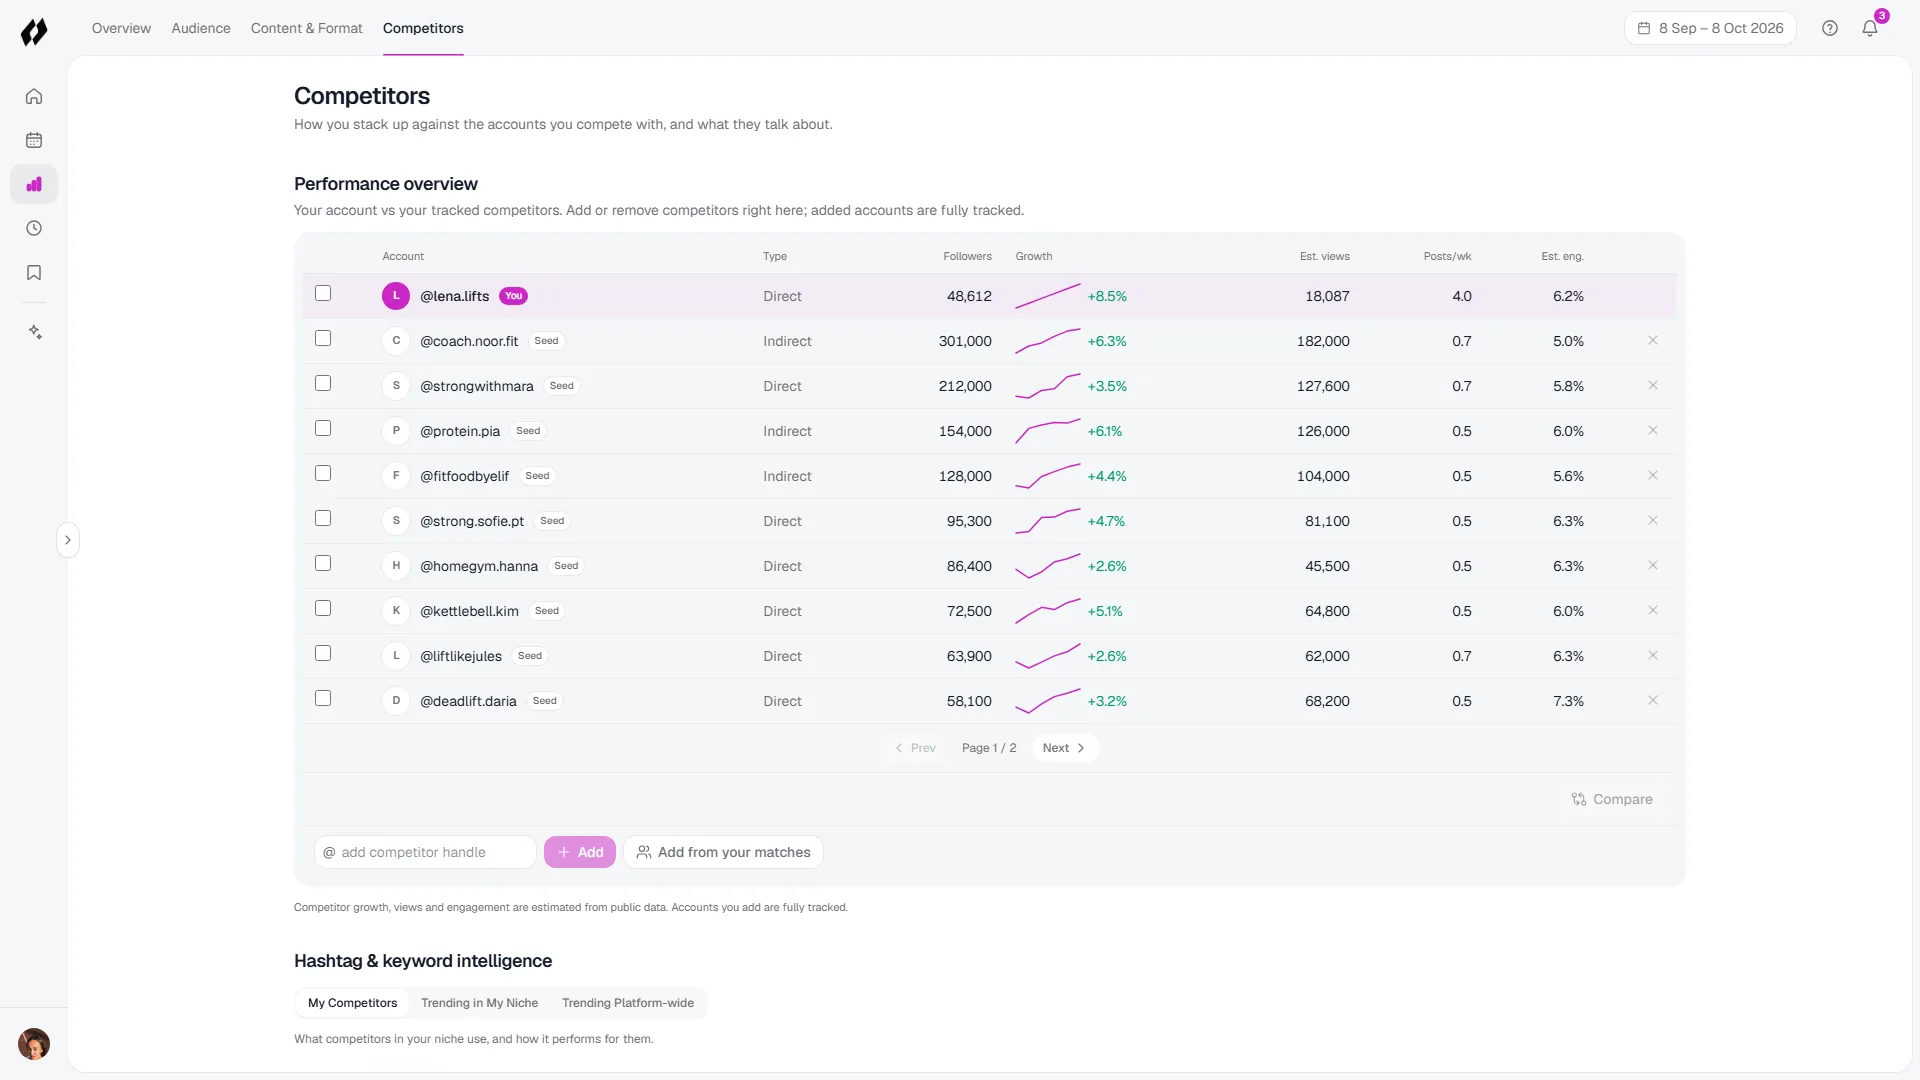Remove @coach.noor.fit from competitors
Image resolution: width=1920 pixels, height=1080 pixels.
pos(1653,340)
